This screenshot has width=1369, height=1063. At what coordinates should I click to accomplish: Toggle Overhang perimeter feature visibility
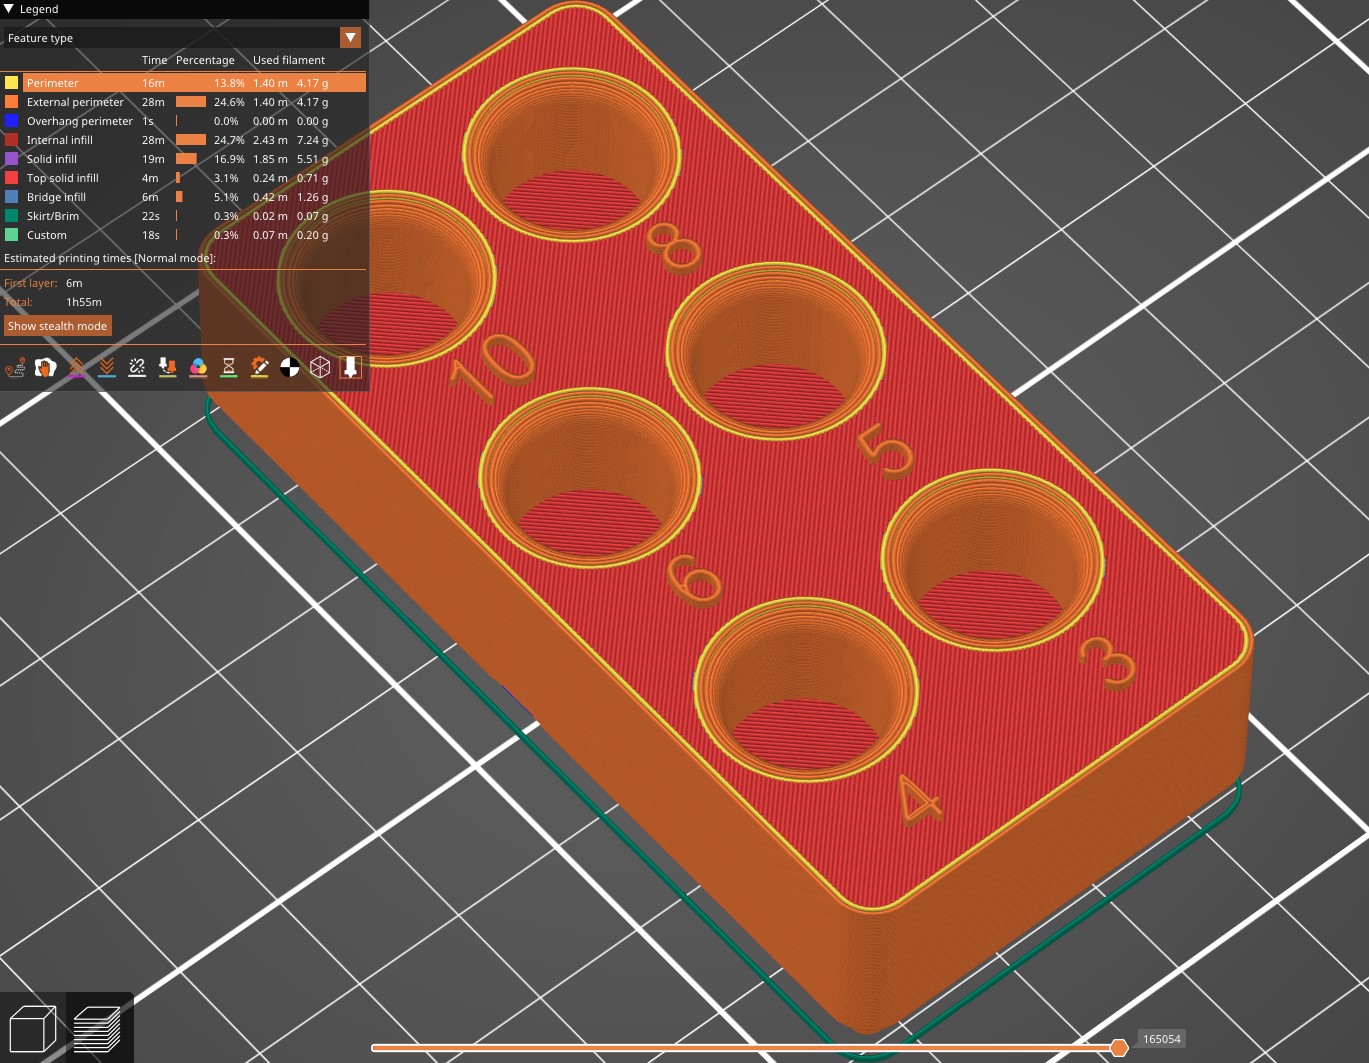(x=184, y=121)
